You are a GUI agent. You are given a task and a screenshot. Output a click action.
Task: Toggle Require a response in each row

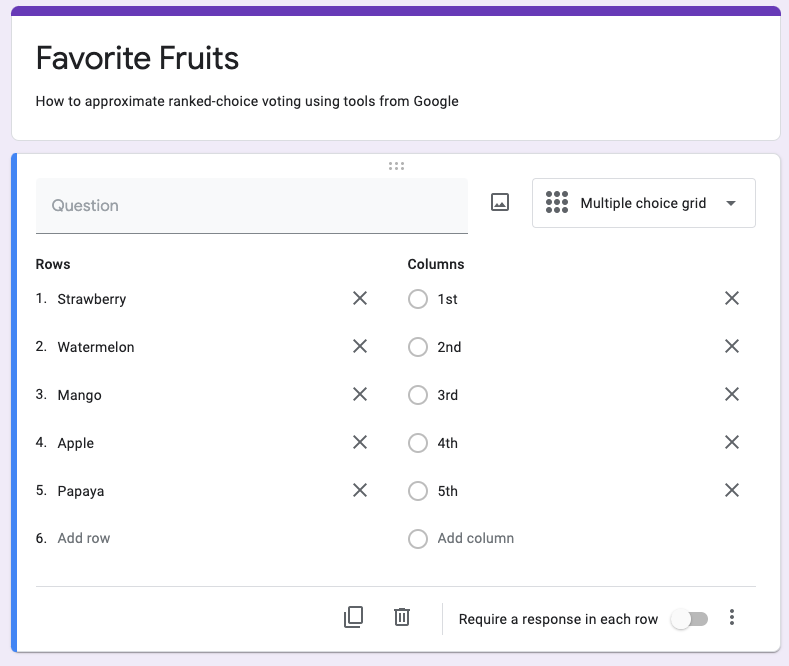(689, 619)
